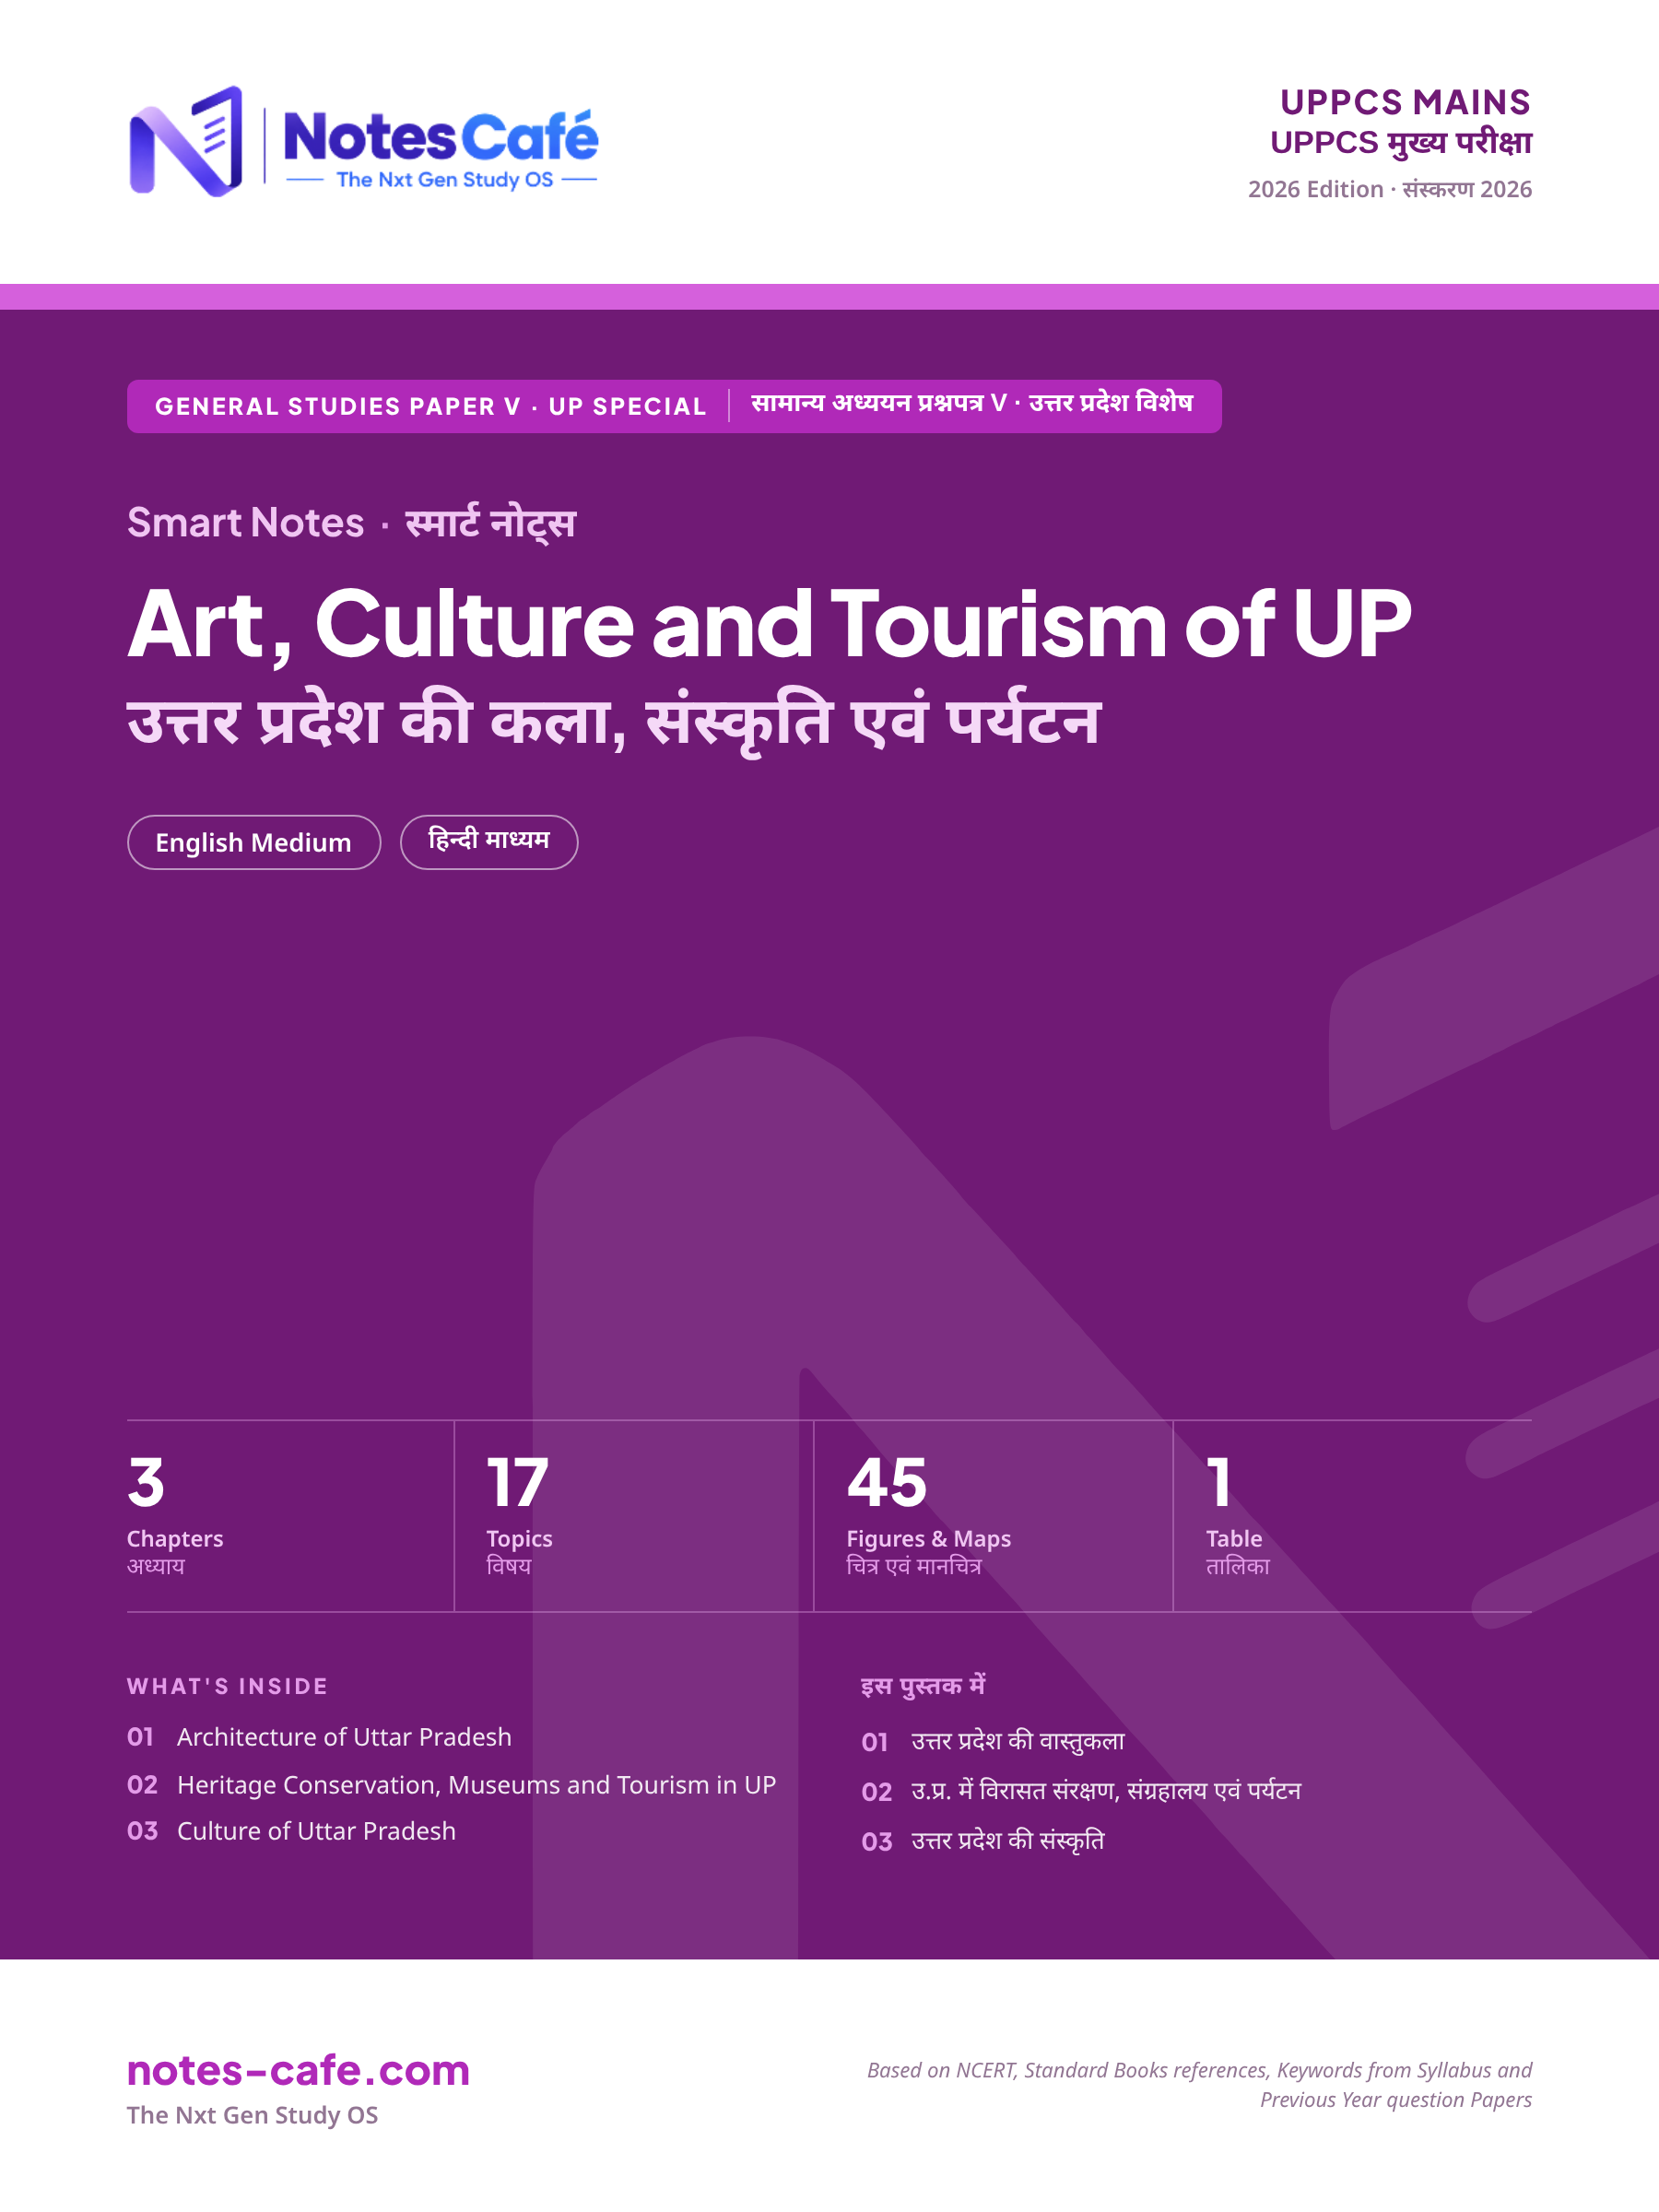Viewport: 1659px width, 2212px height.
Task: Click the 'इस पुस्तक में' heading
Action: [923, 1686]
